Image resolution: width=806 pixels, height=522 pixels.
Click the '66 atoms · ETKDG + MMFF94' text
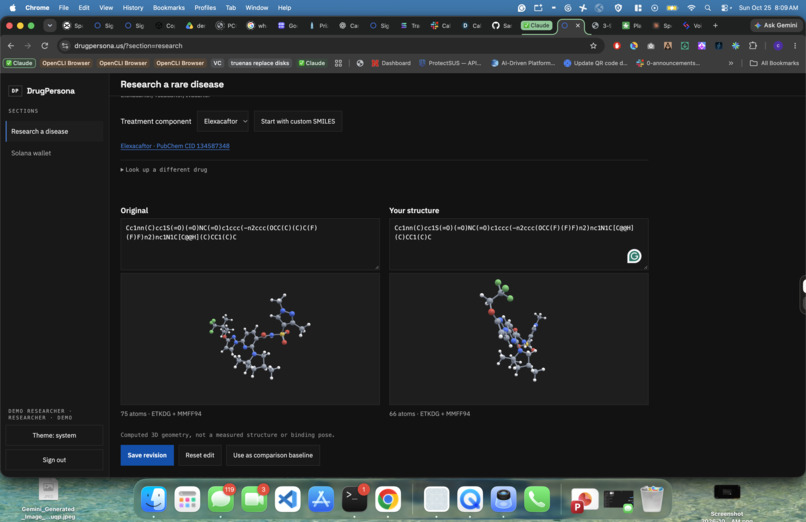click(430, 414)
